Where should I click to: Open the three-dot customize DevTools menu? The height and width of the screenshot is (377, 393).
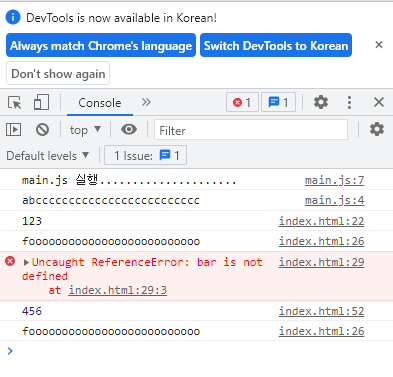click(349, 102)
